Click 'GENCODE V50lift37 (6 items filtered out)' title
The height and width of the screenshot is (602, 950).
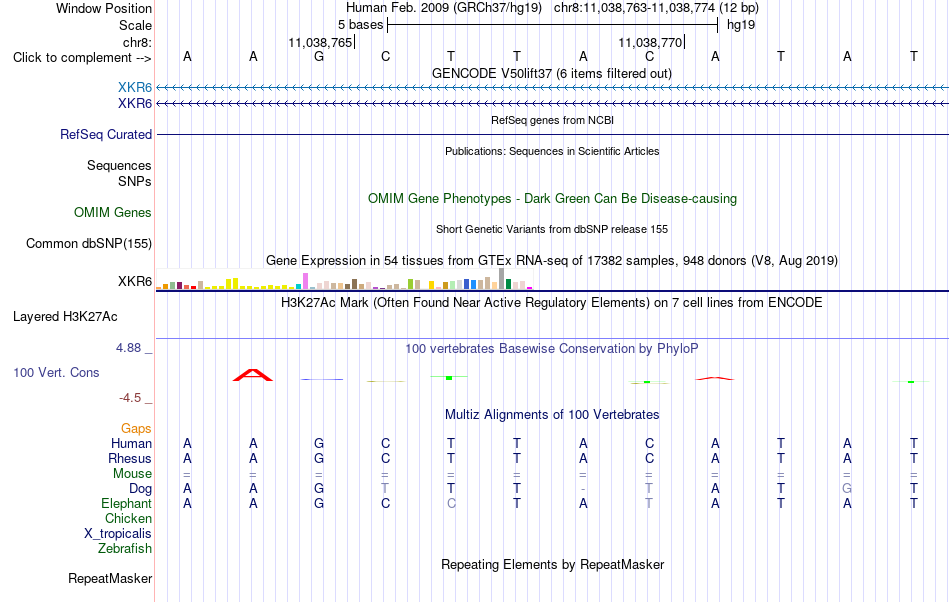point(552,73)
